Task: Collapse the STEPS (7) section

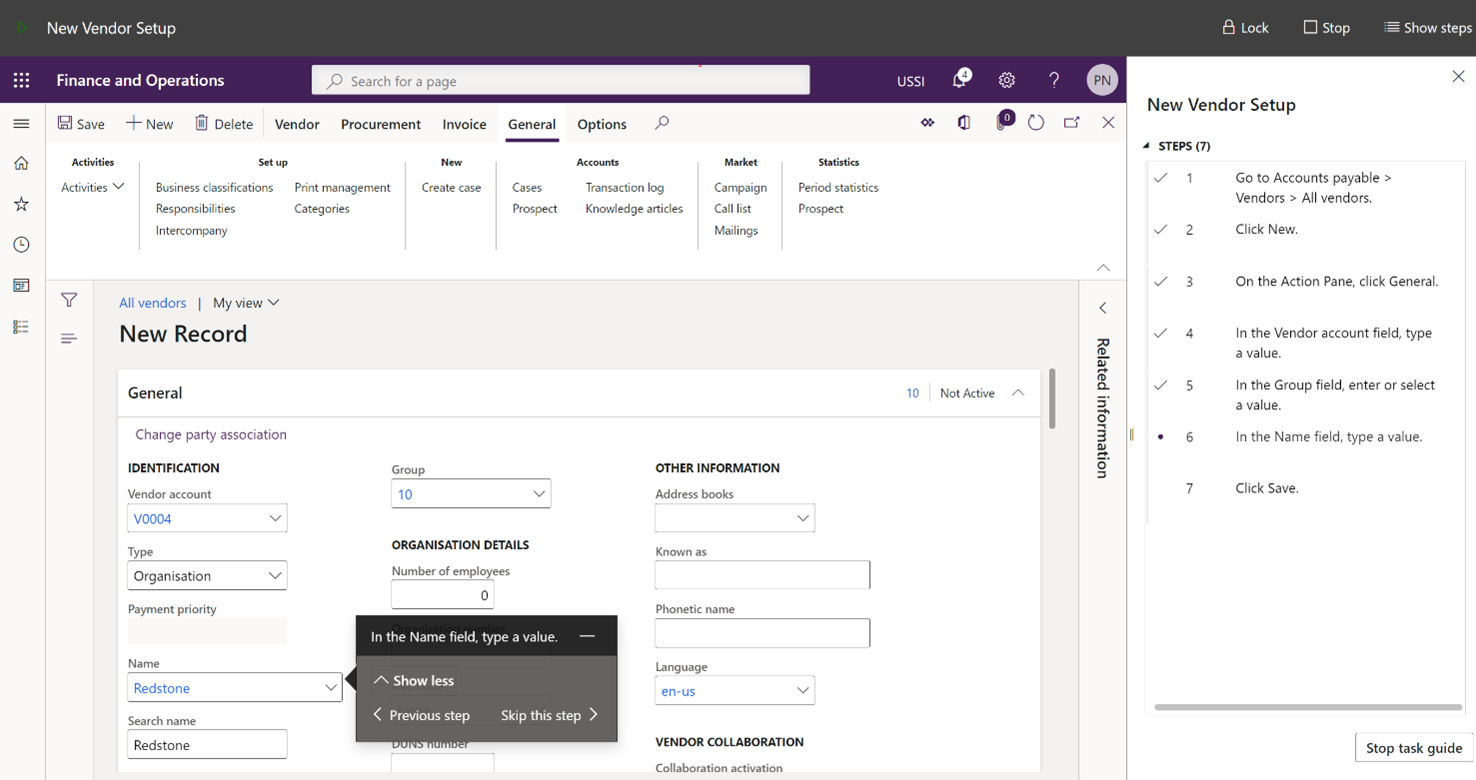Action: 1147,146
